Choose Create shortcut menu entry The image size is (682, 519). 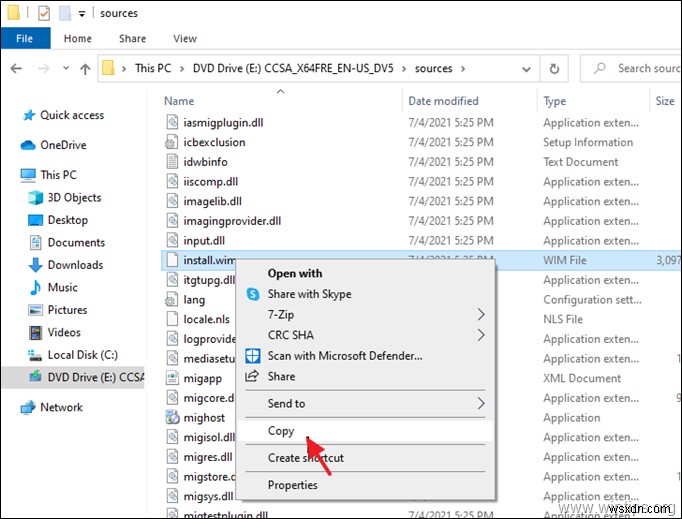coord(305,458)
